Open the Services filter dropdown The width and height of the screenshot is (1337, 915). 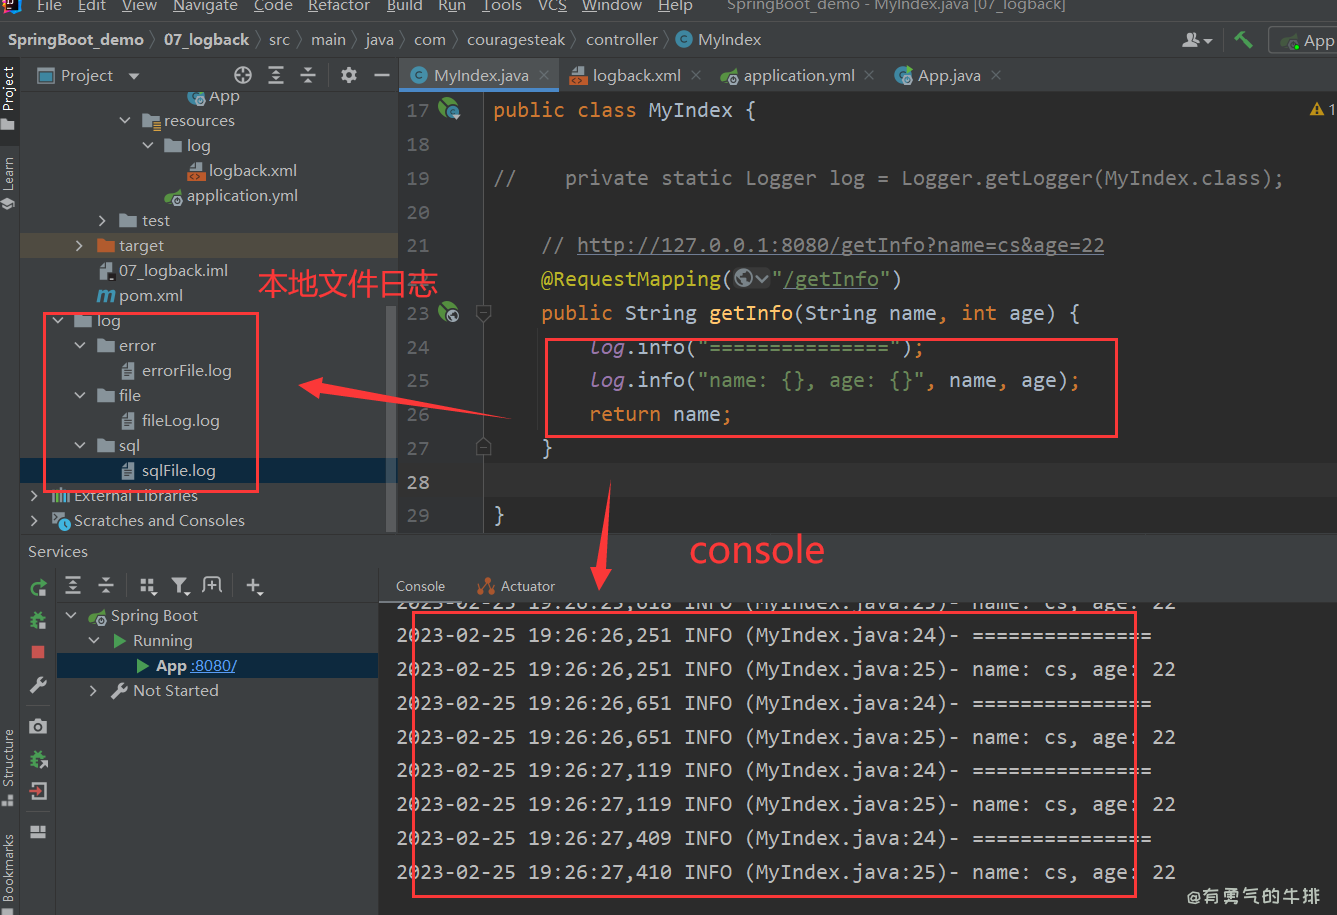point(180,586)
